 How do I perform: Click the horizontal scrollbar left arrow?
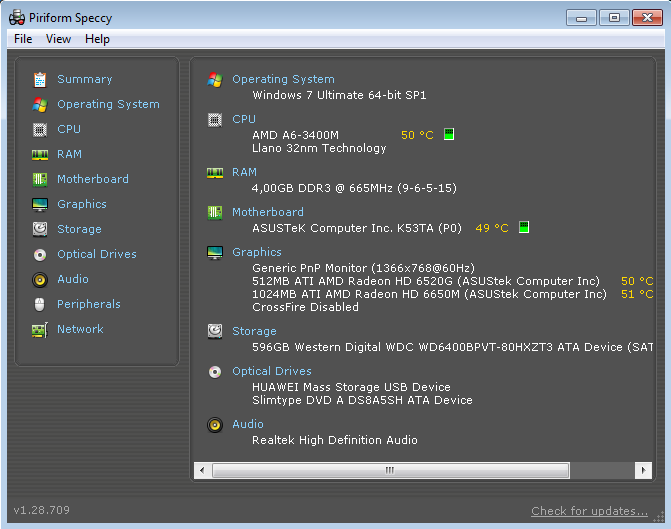coord(201,470)
